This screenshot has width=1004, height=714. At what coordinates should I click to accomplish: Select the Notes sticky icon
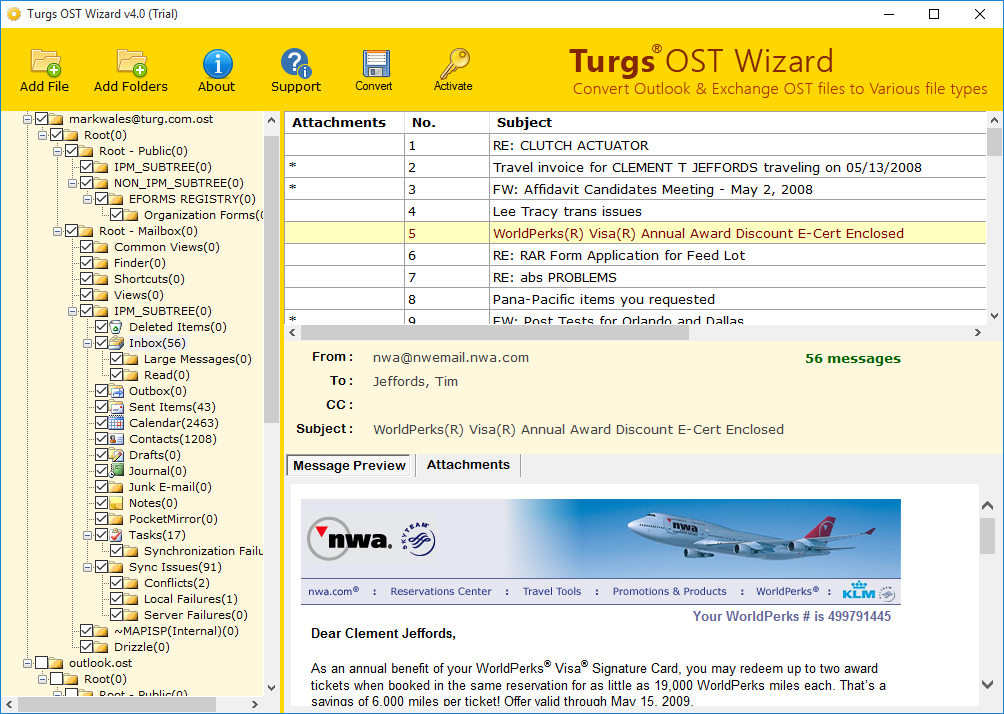point(117,503)
